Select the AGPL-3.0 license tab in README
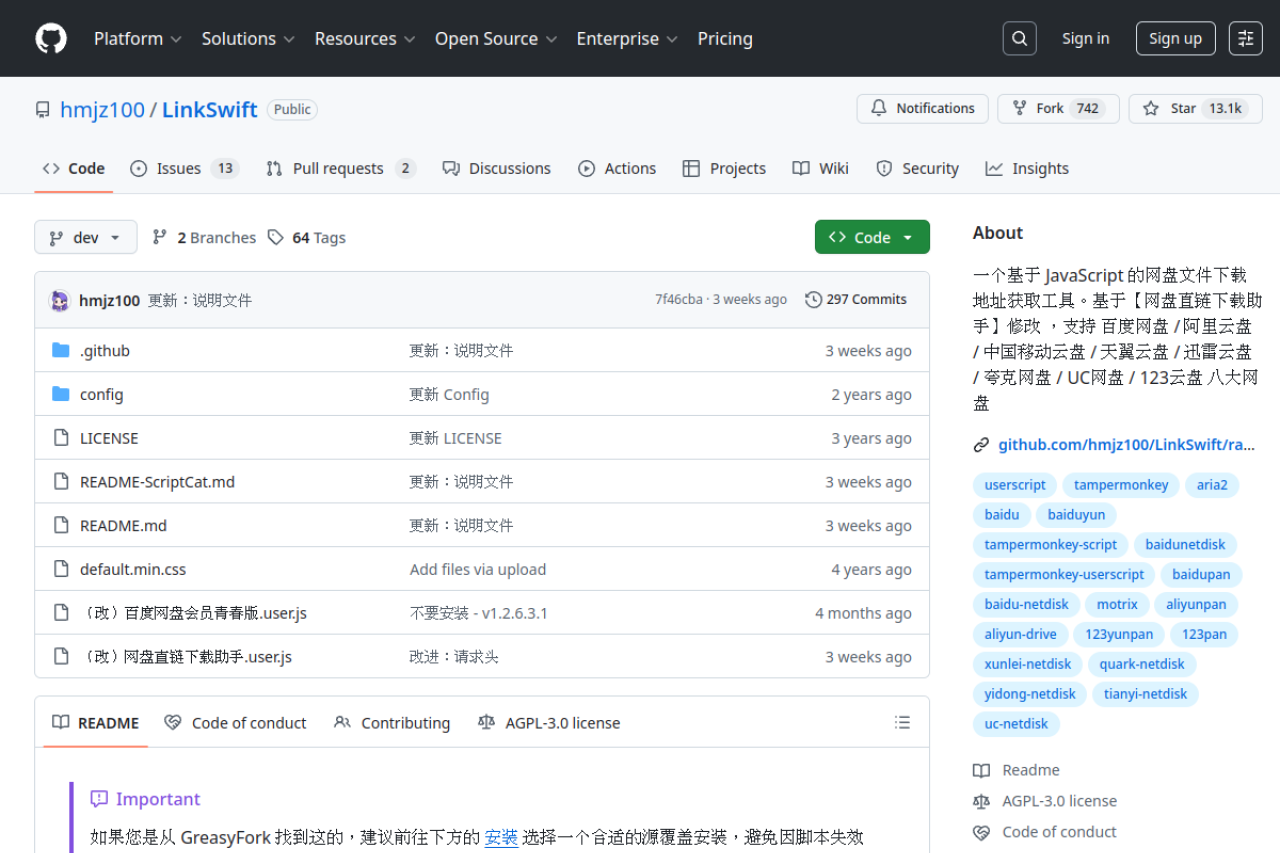This screenshot has height=853, width=1280. [x=549, y=722]
